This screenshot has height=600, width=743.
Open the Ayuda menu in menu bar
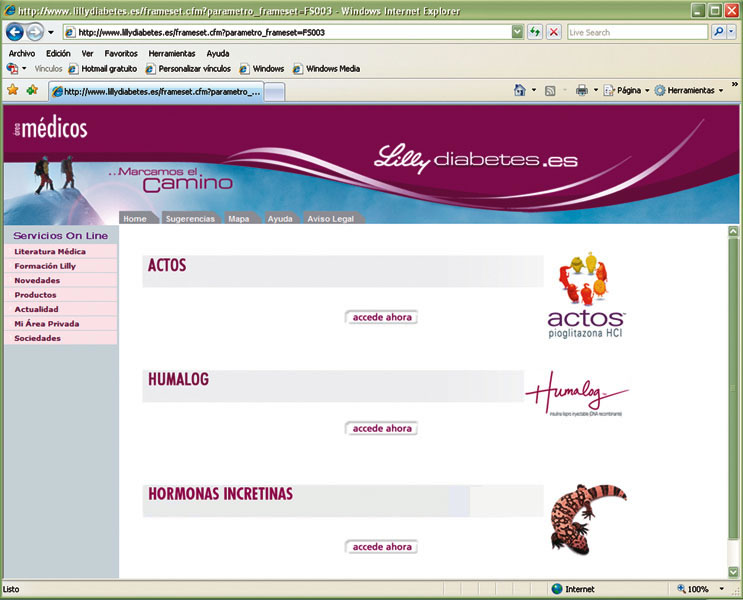point(217,54)
